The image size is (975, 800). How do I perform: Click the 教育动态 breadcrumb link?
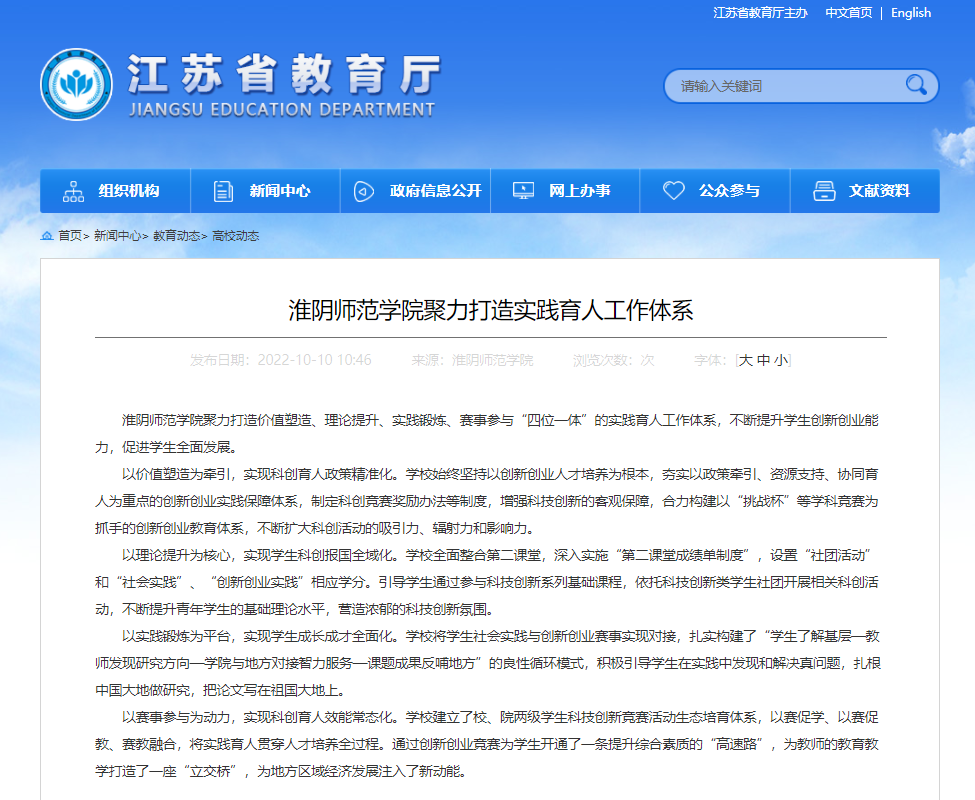[x=177, y=236]
